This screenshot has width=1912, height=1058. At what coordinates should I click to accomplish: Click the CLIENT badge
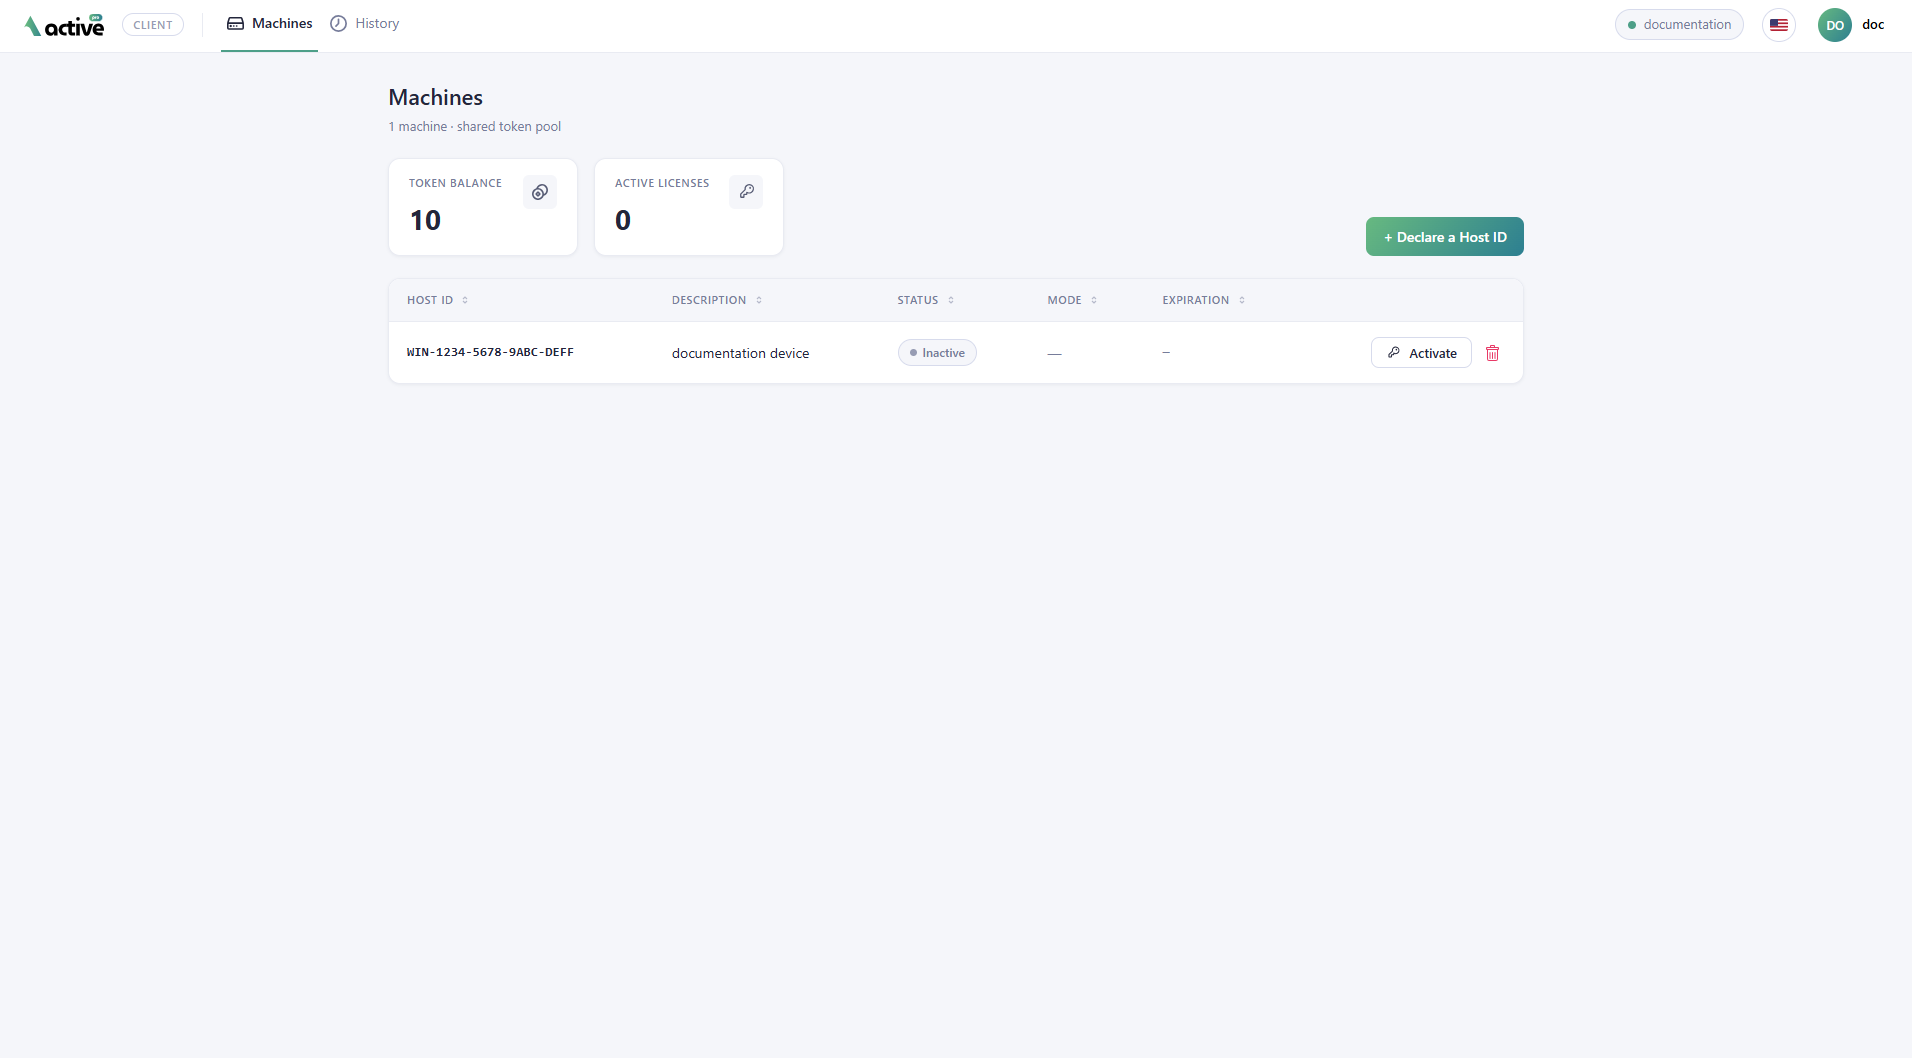(153, 25)
